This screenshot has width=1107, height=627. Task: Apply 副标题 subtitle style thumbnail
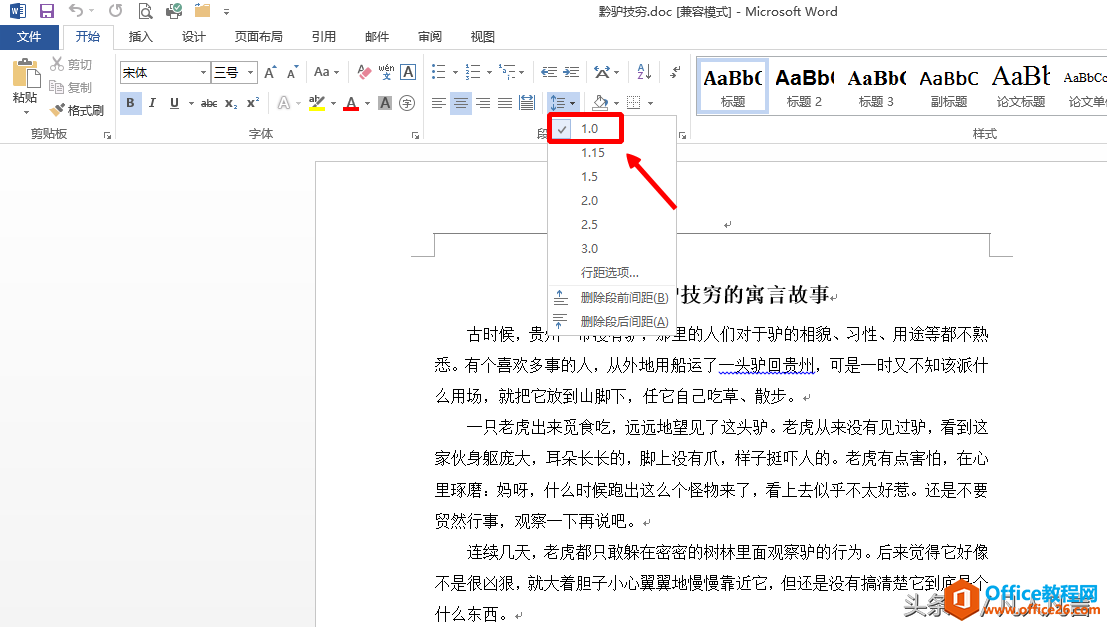[x=948, y=86]
